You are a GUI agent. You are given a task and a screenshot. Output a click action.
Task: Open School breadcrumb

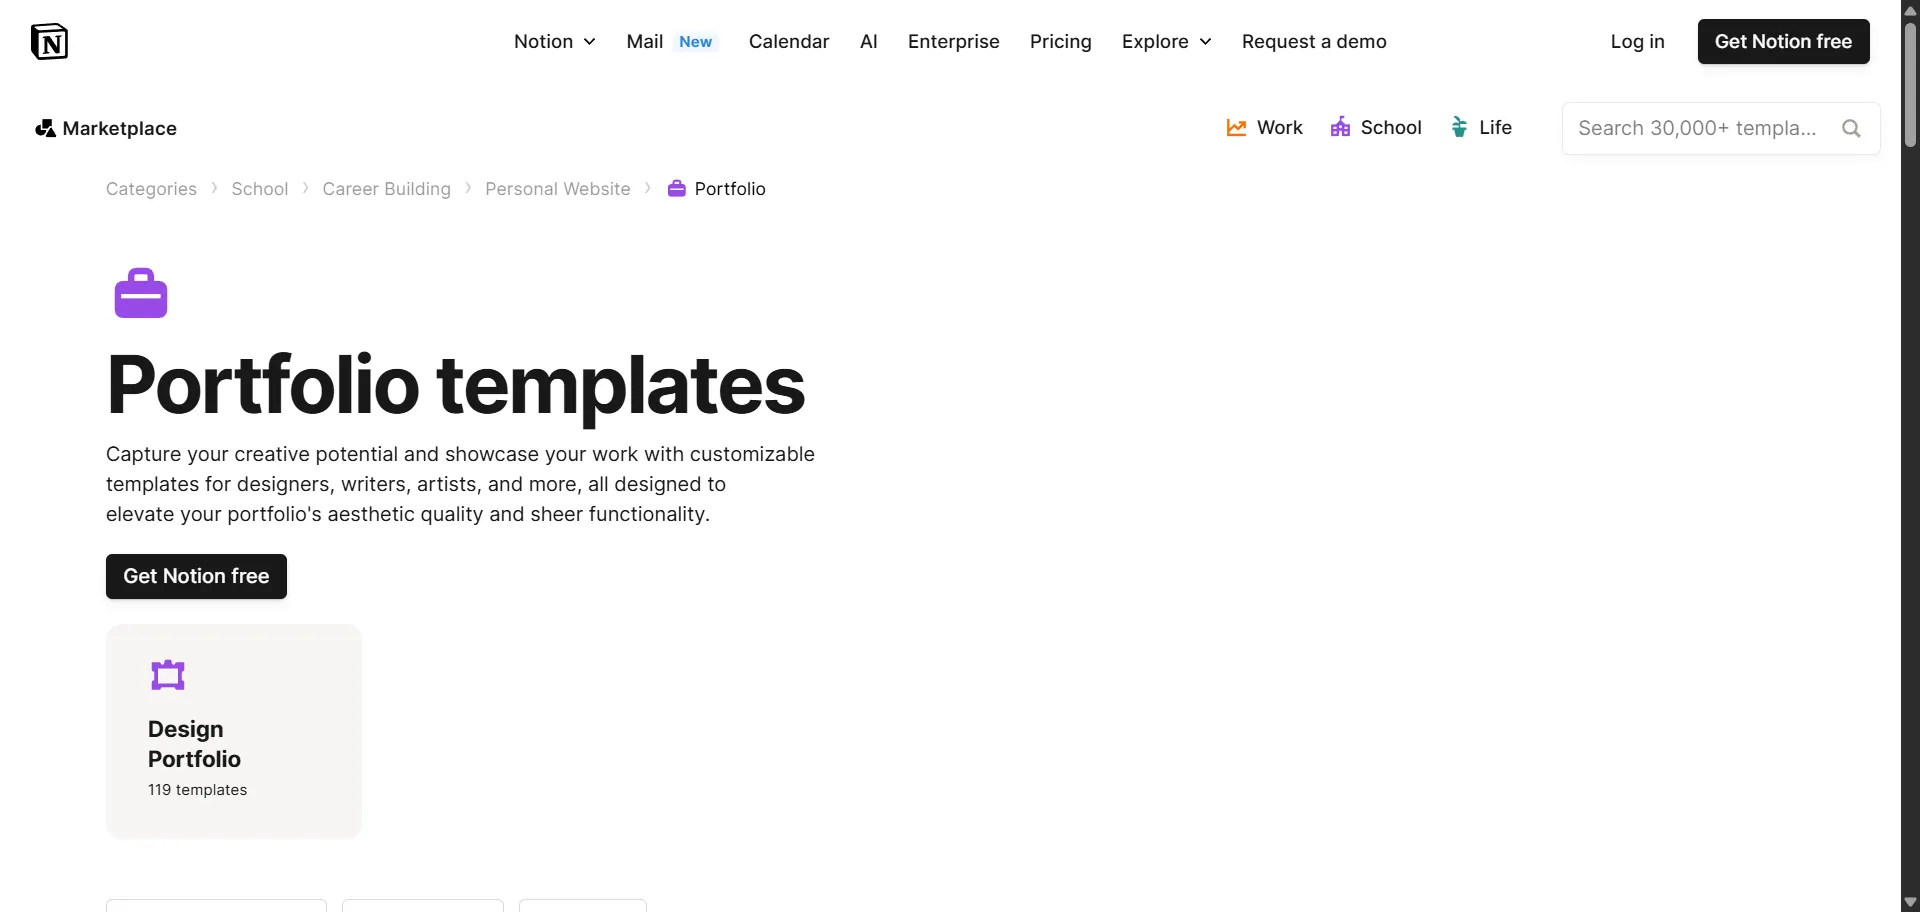260,189
